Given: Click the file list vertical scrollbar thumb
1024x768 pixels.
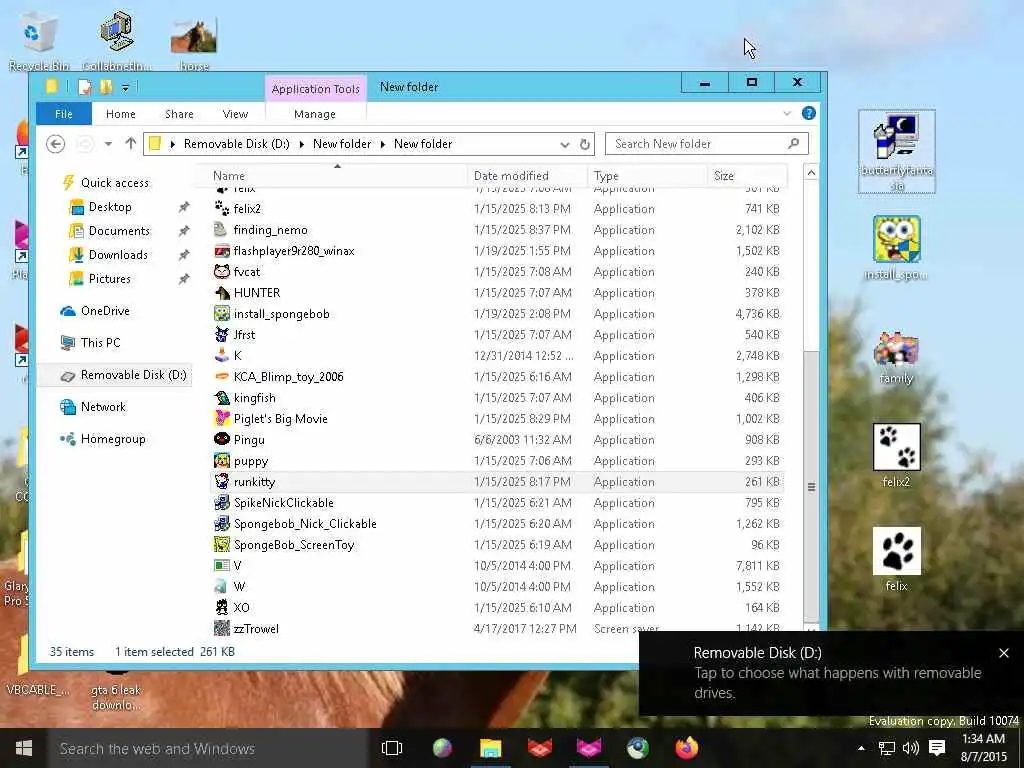Looking at the screenshot, I should 811,487.
